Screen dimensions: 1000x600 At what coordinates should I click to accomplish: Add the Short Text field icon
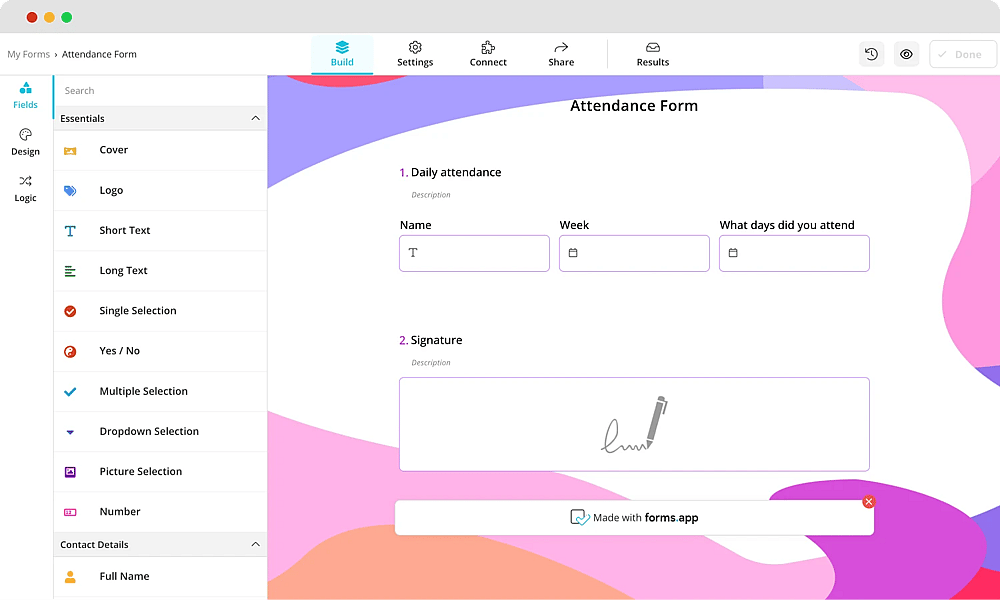click(70, 231)
